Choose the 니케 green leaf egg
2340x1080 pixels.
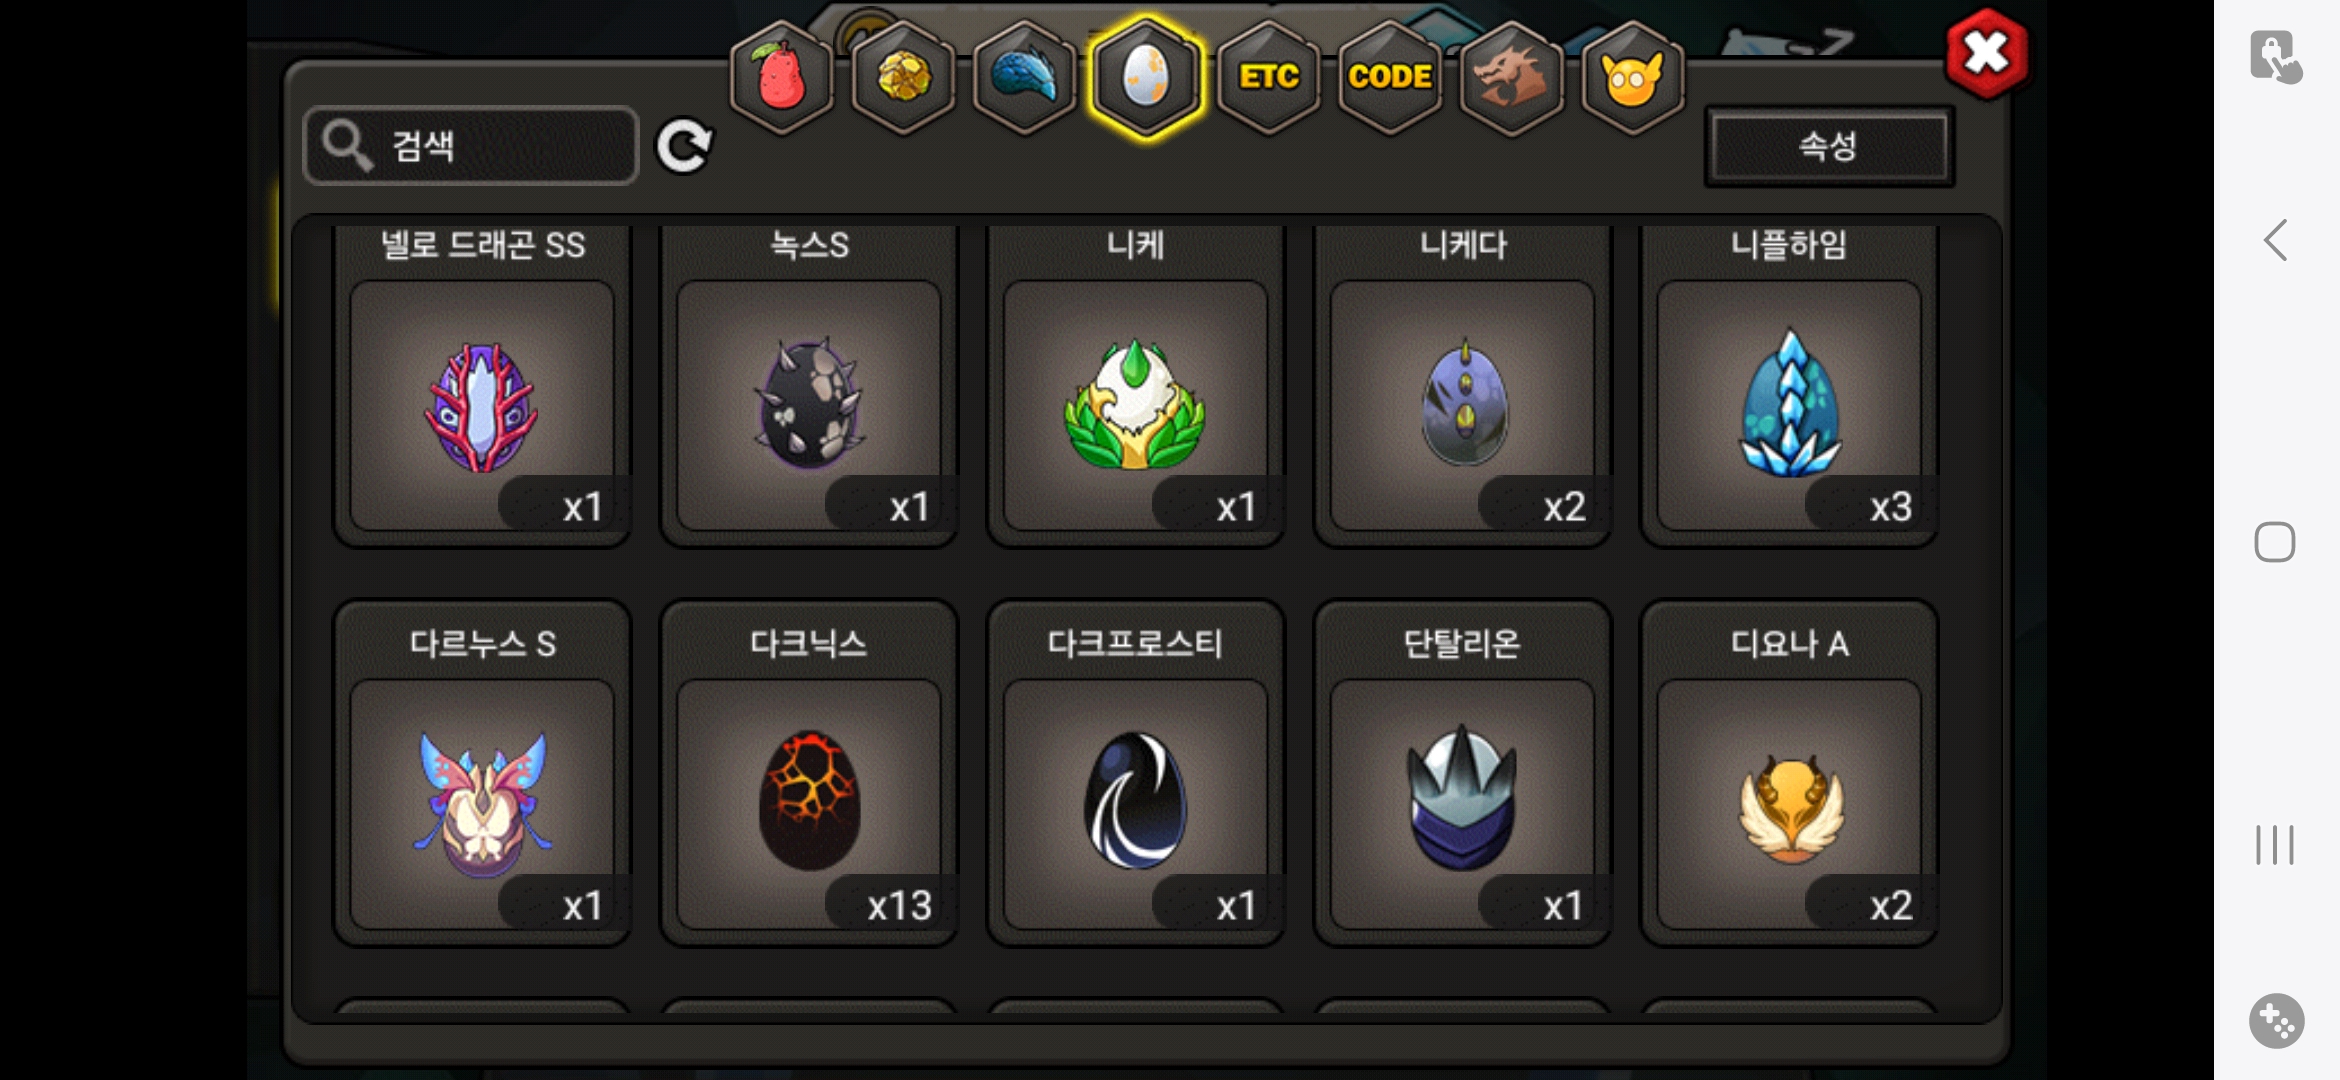(x=1136, y=385)
